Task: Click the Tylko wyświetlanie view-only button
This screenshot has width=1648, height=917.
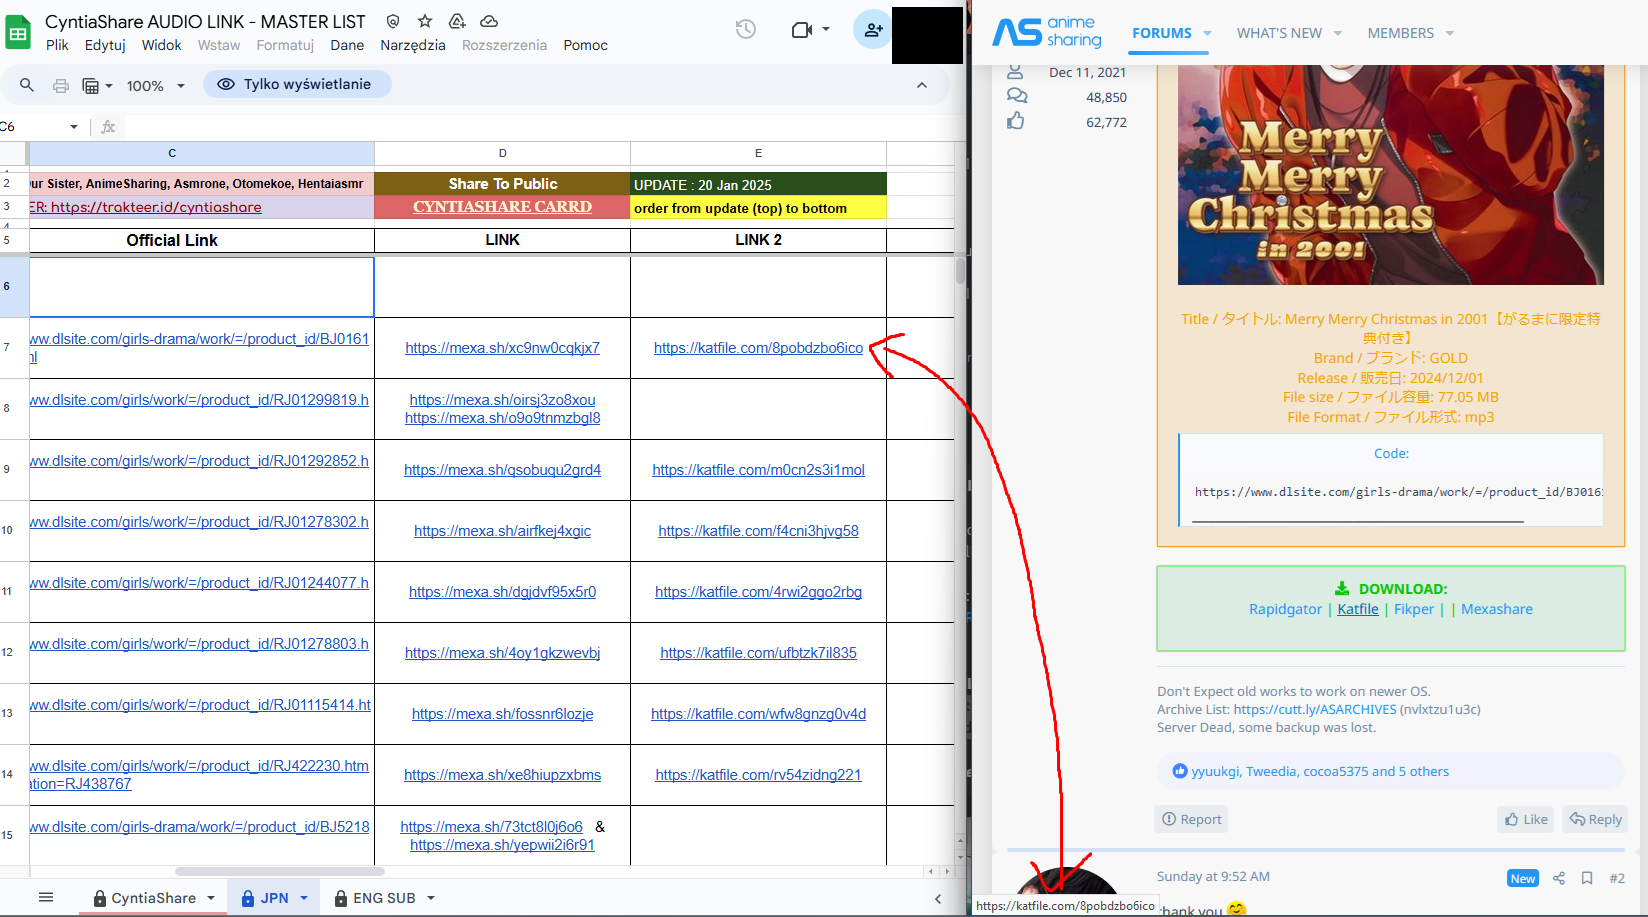Action: coord(297,84)
